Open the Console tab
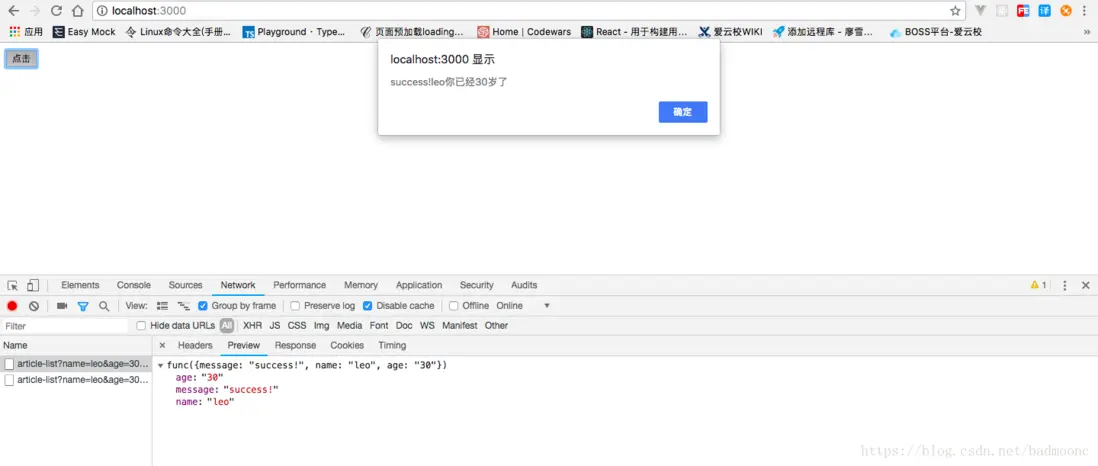The width and height of the screenshot is (1098, 466). [134, 285]
